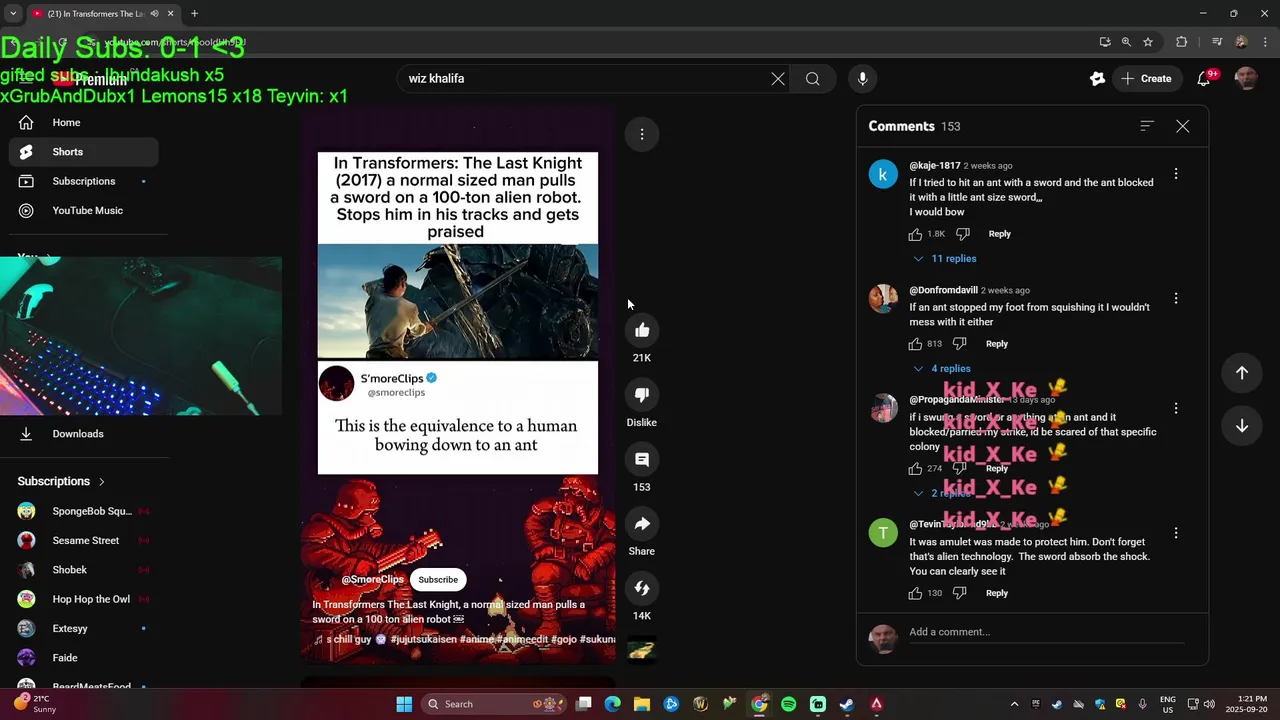The width and height of the screenshot is (1280, 720).
Task: Open options menu for @kaje-1817's comment
Action: 1176,174
